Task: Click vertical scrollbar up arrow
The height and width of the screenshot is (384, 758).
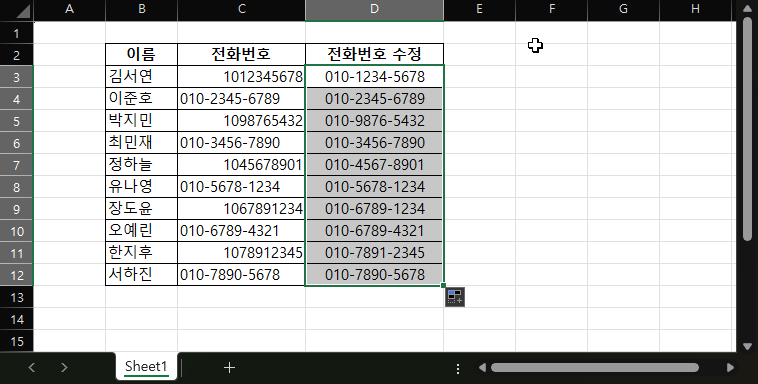Action: pos(747,9)
